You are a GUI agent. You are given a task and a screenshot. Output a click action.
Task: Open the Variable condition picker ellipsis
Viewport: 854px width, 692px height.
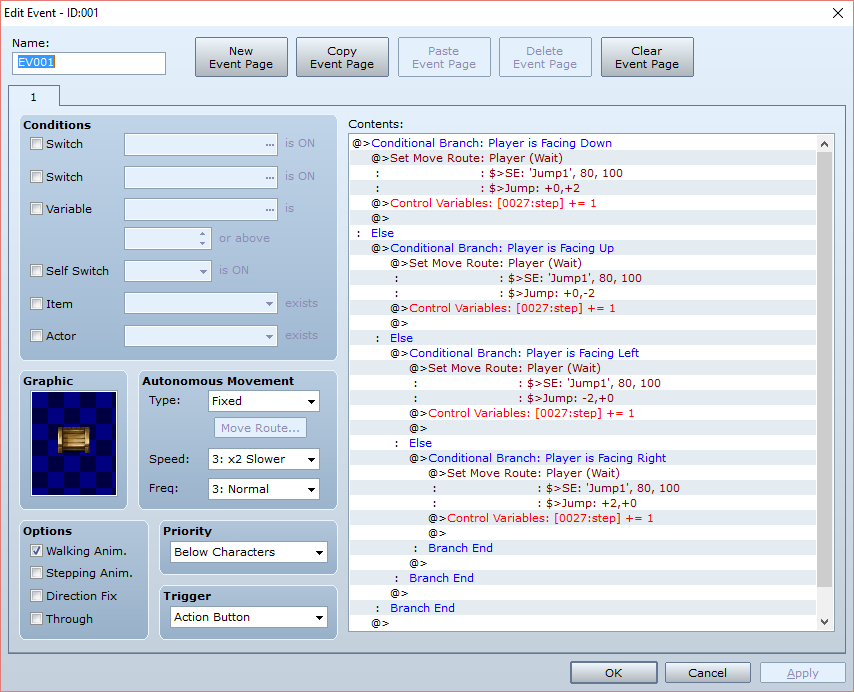[270, 210]
